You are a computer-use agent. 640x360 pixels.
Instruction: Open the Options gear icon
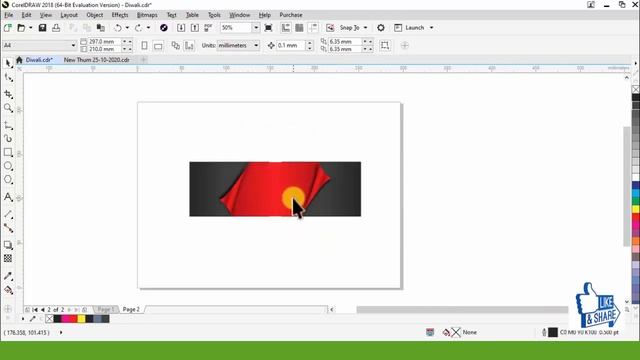pyautogui.click(x=381, y=28)
